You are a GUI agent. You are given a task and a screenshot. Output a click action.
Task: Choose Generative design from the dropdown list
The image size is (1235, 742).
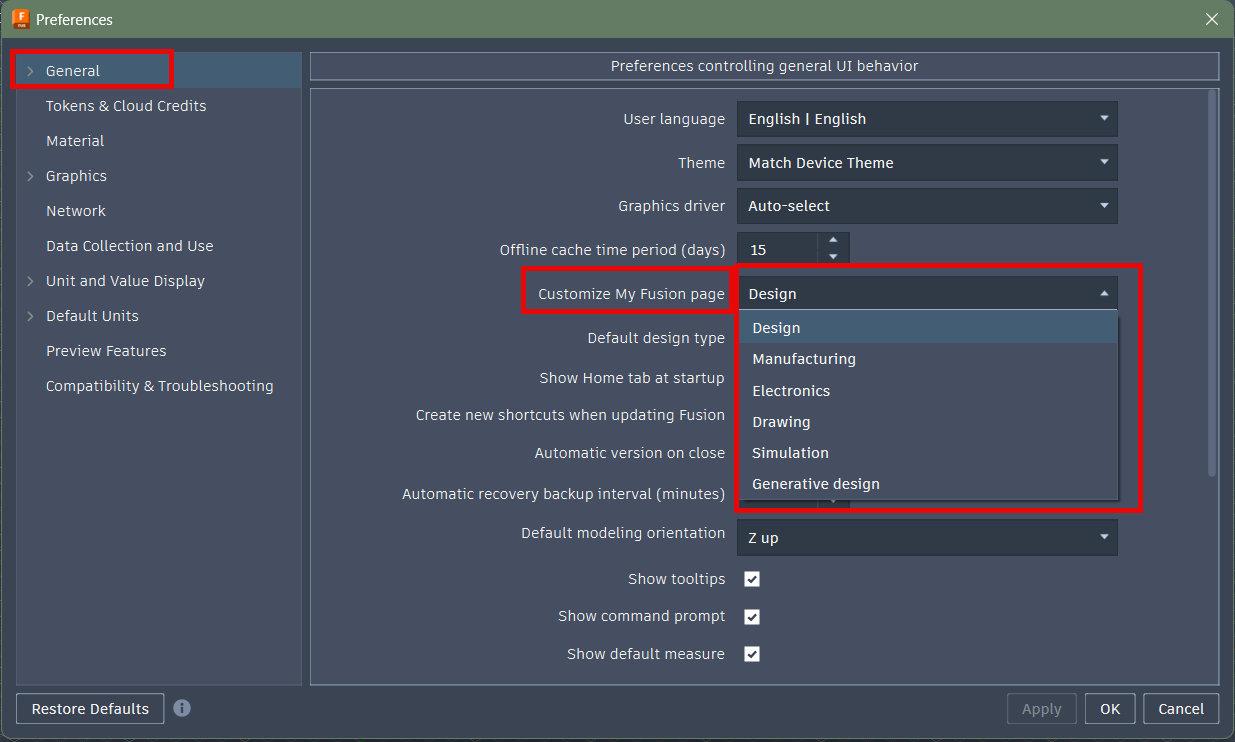point(928,484)
